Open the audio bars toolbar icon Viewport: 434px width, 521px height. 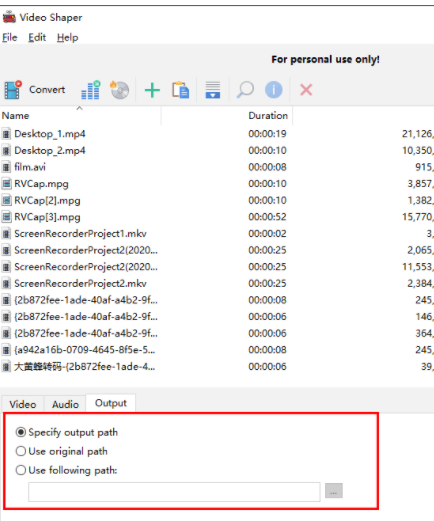coord(91,90)
